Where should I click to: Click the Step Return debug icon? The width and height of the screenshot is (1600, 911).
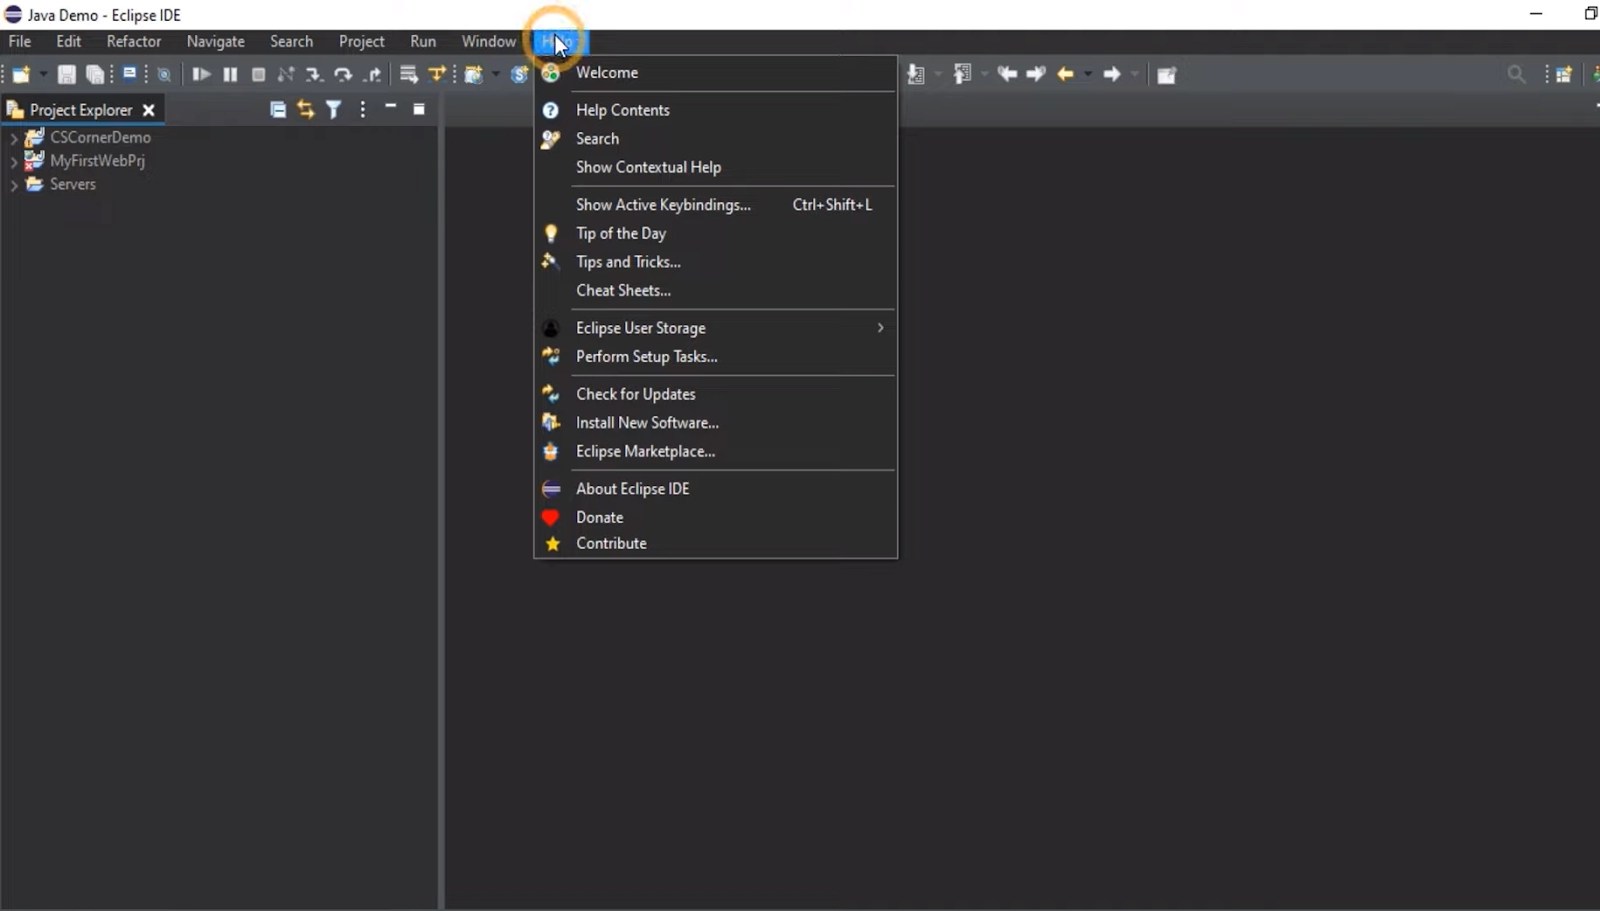pos(373,74)
